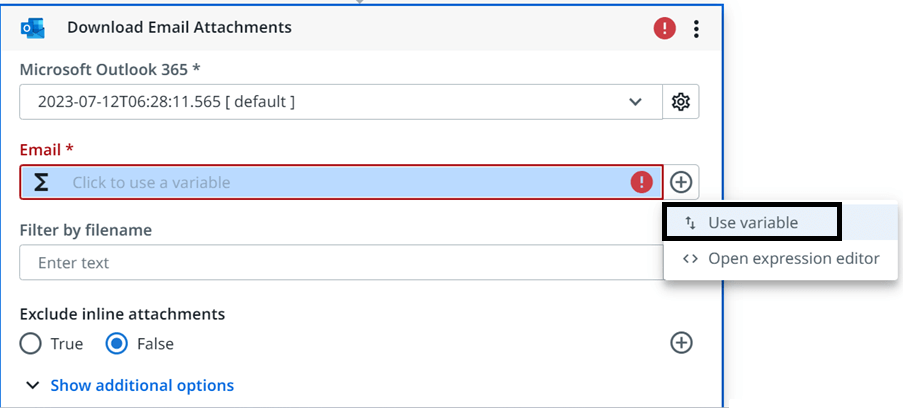Open connection settings gear icon
This screenshot has width=903, height=408.
pos(681,102)
